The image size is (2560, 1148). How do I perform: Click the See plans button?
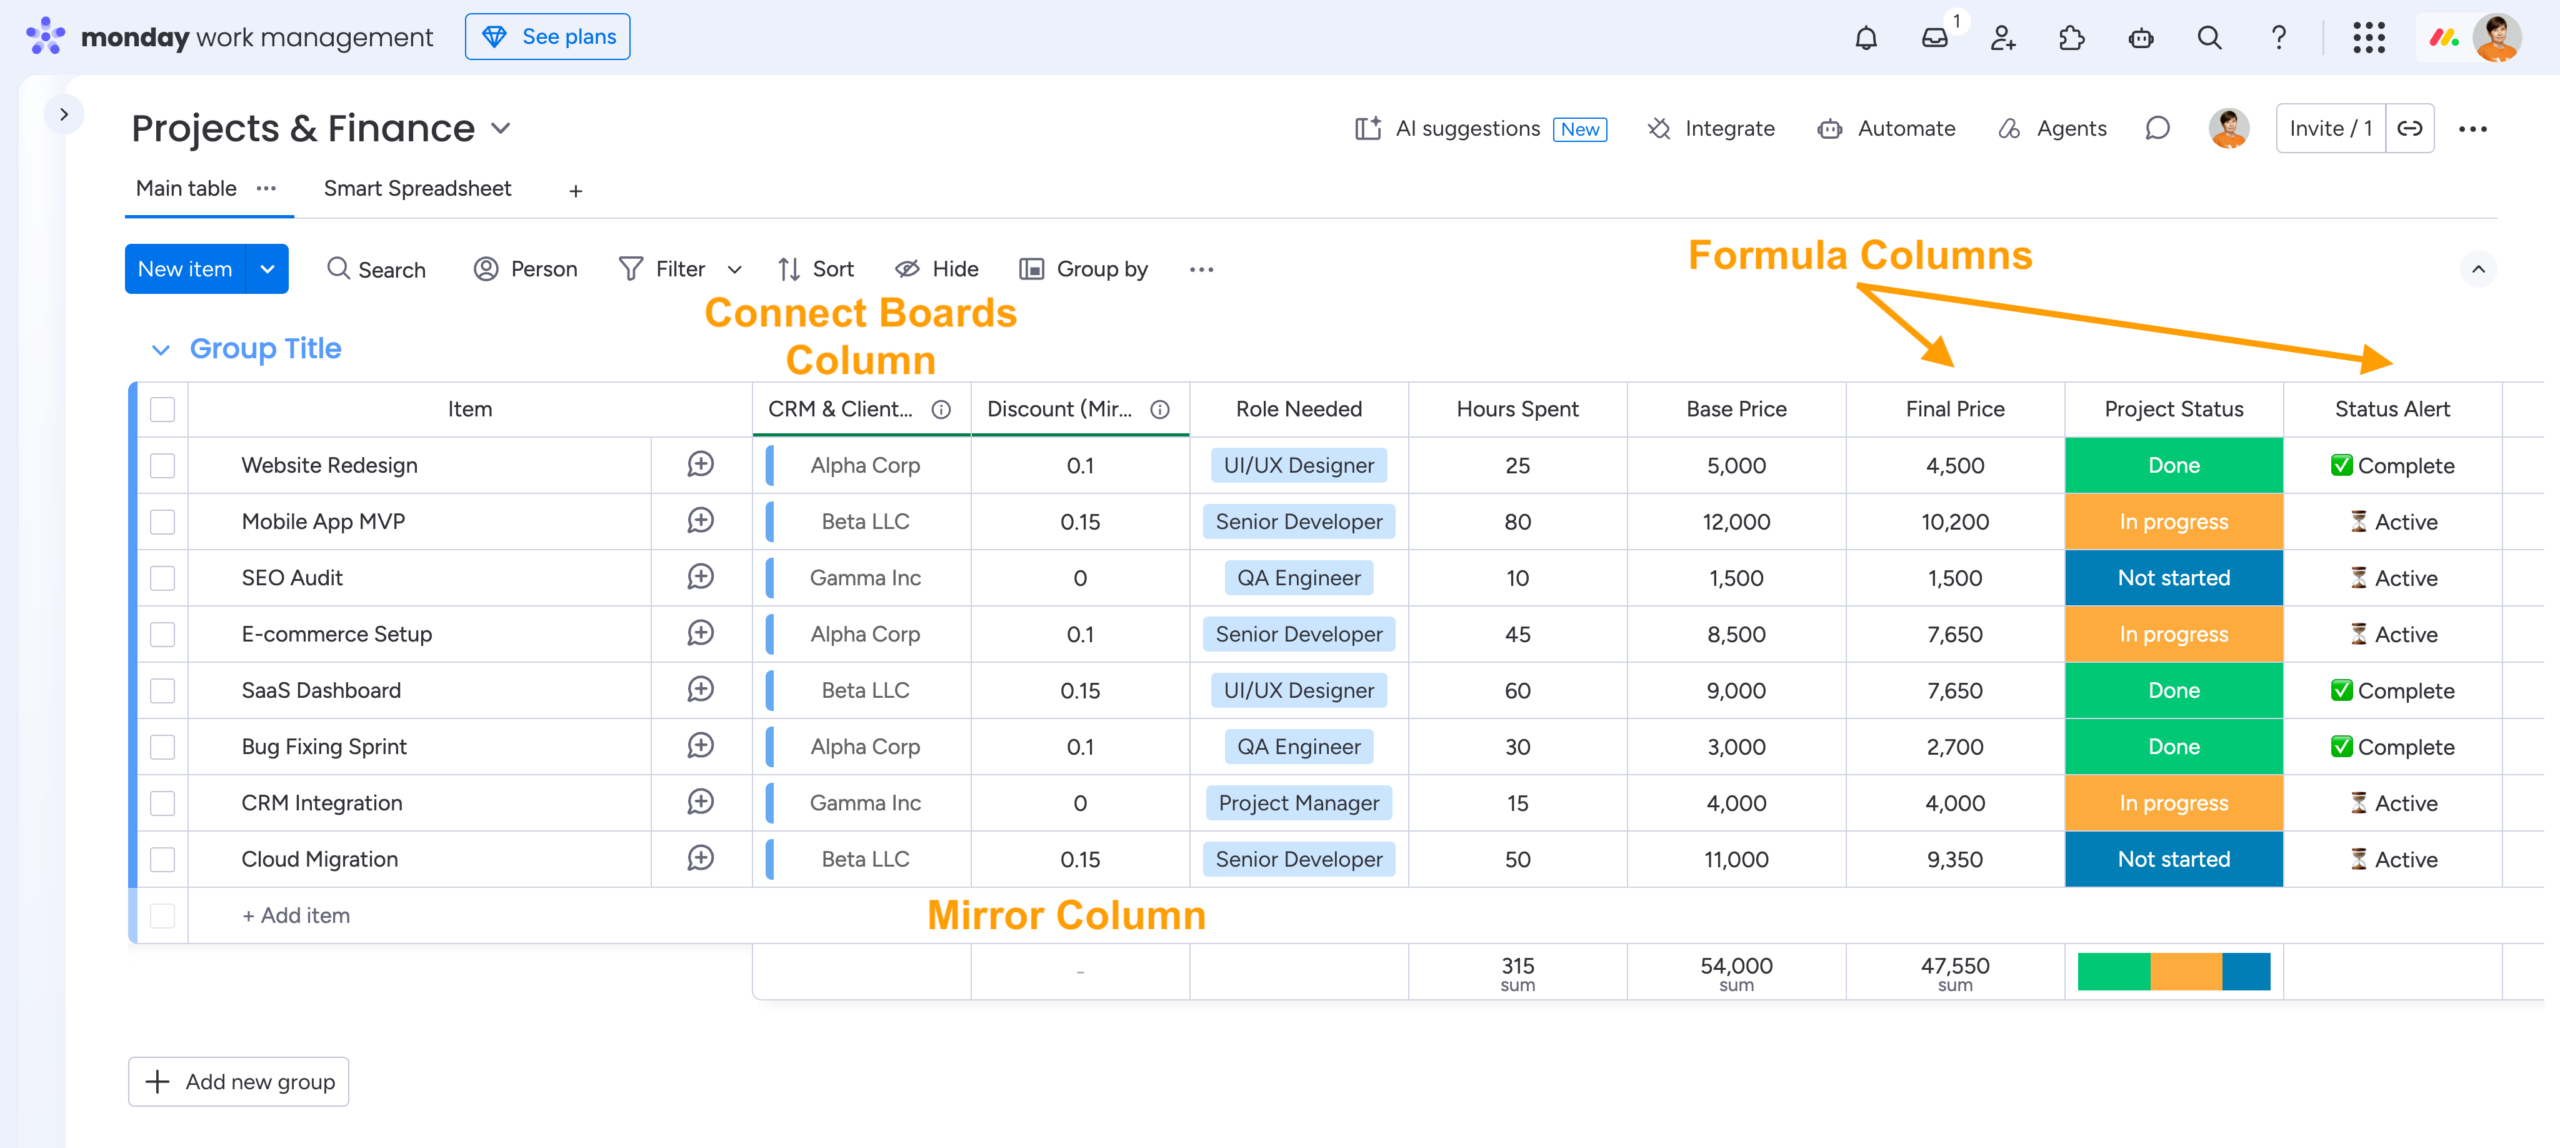tap(548, 36)
